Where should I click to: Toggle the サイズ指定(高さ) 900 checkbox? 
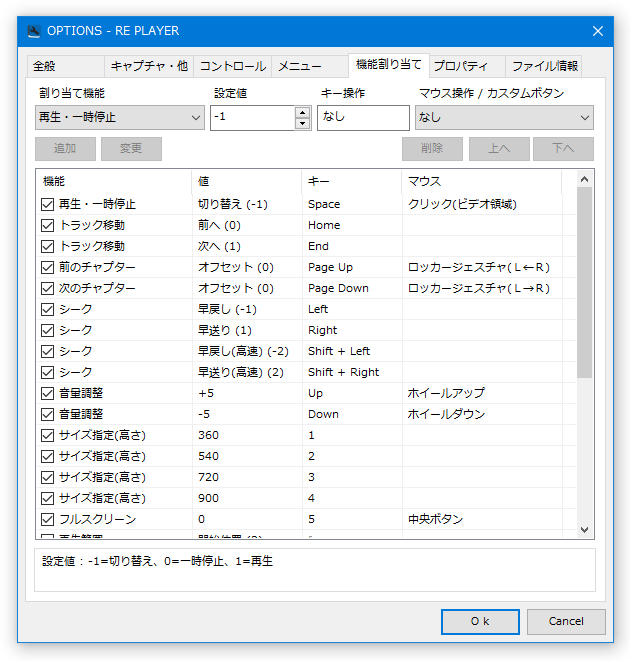pyautogui.click(x=48, y=499)
